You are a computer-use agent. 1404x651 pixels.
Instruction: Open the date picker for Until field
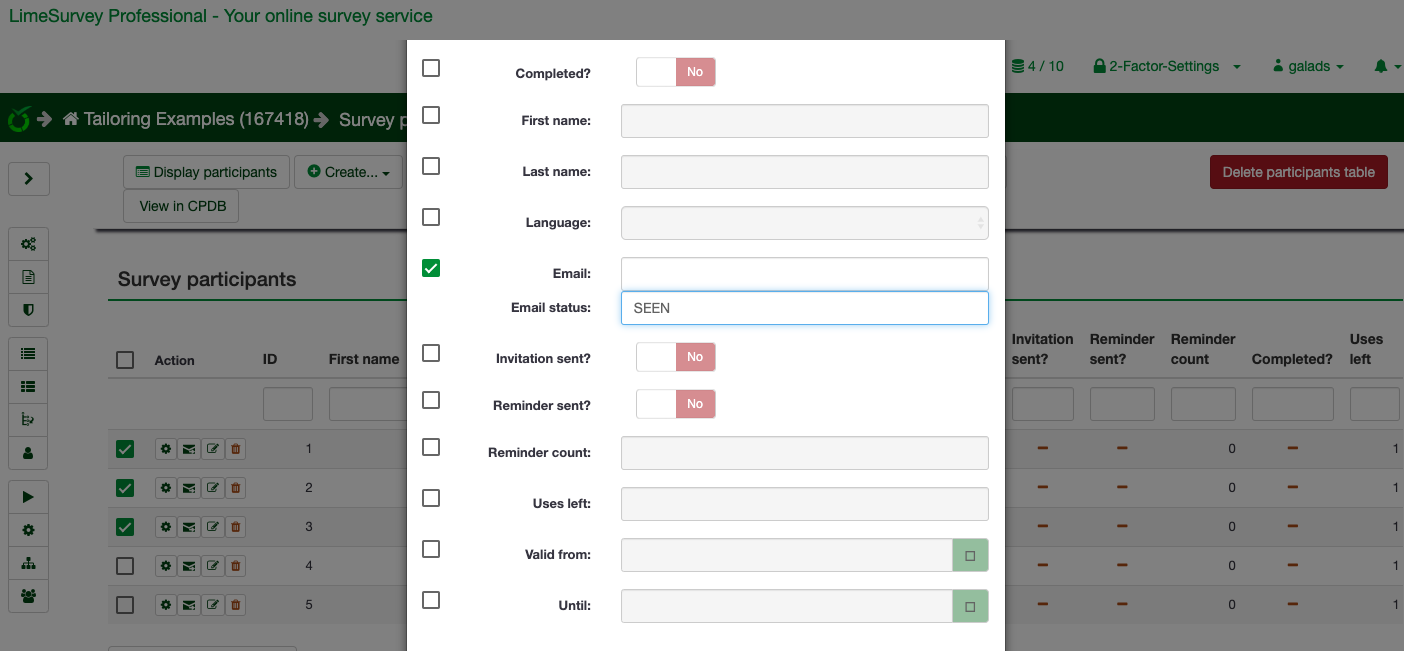(x=969, y=606)
